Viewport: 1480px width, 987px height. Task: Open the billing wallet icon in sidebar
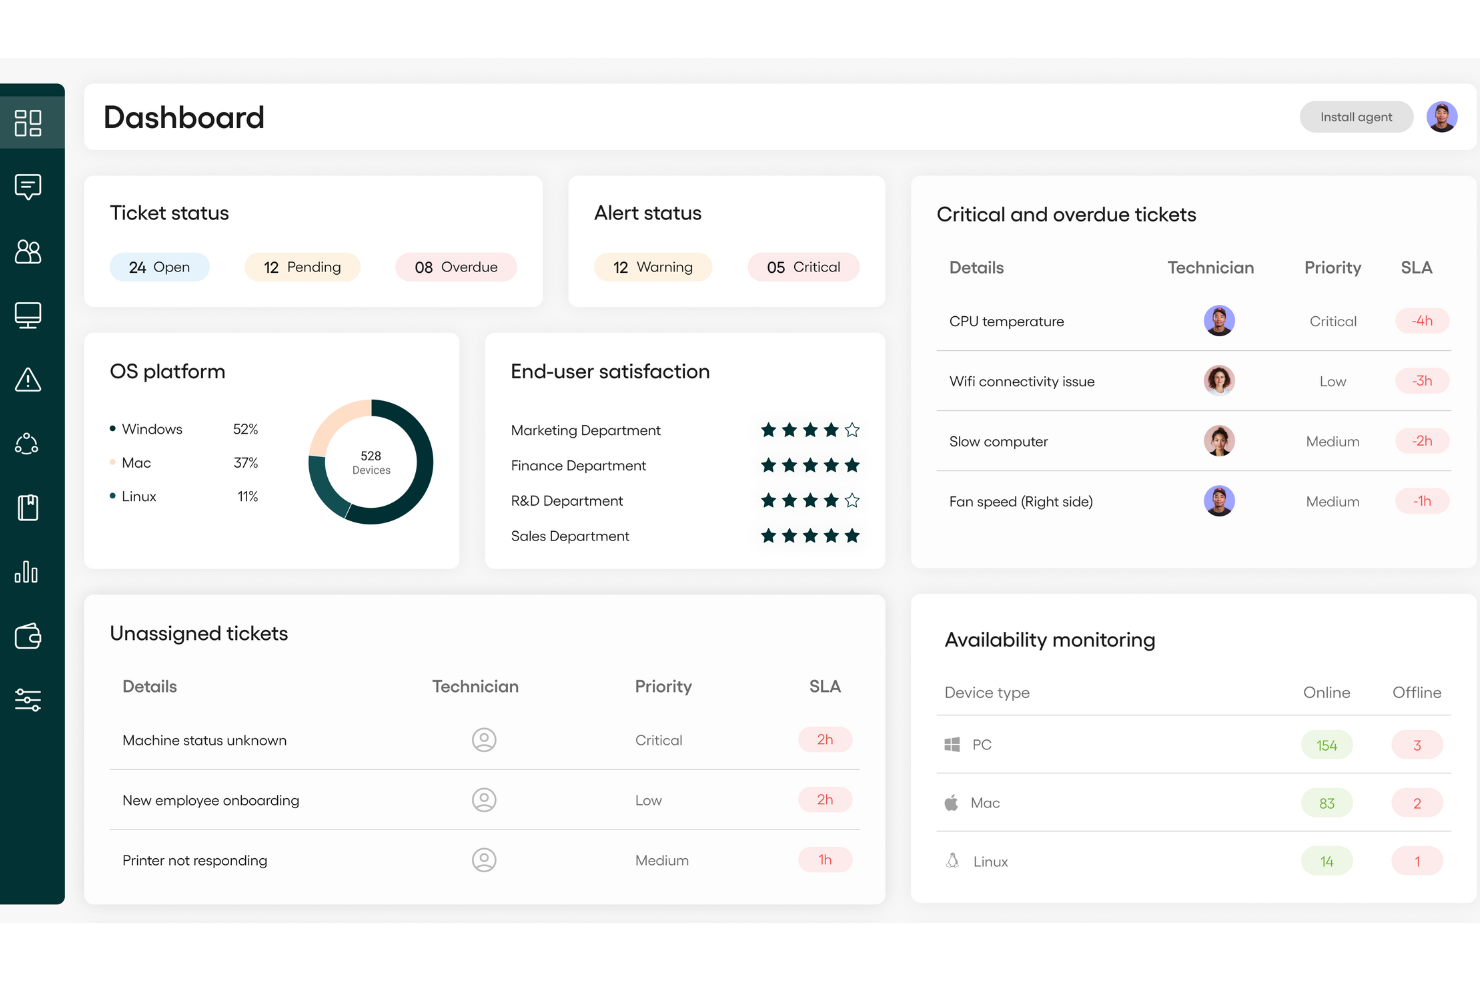28,636
